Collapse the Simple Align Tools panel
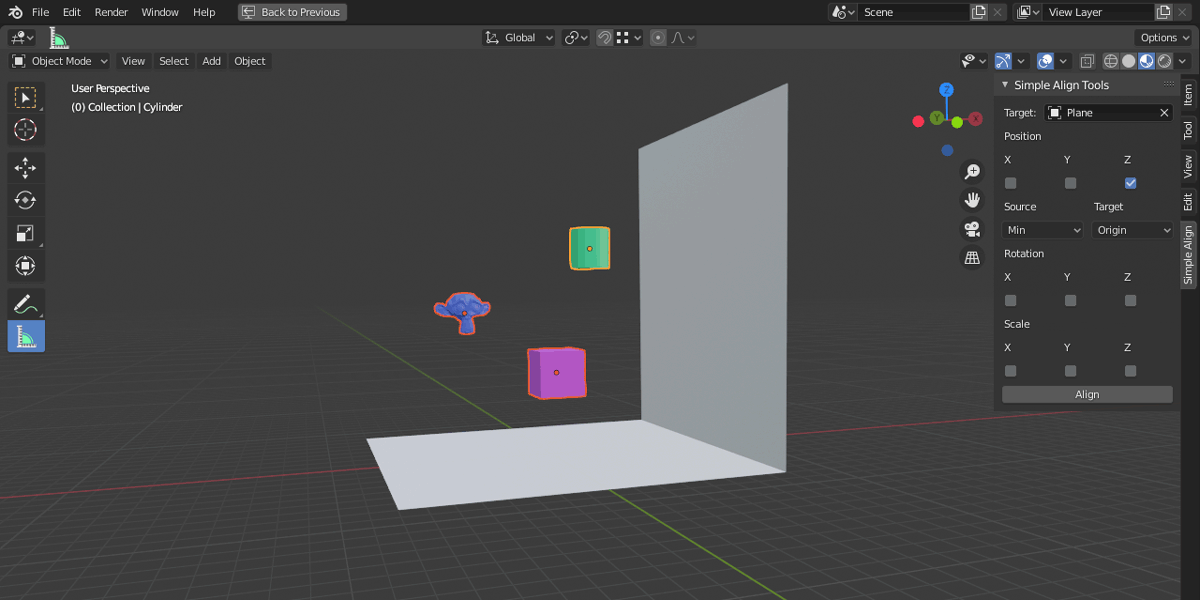 click(1005, 85)
